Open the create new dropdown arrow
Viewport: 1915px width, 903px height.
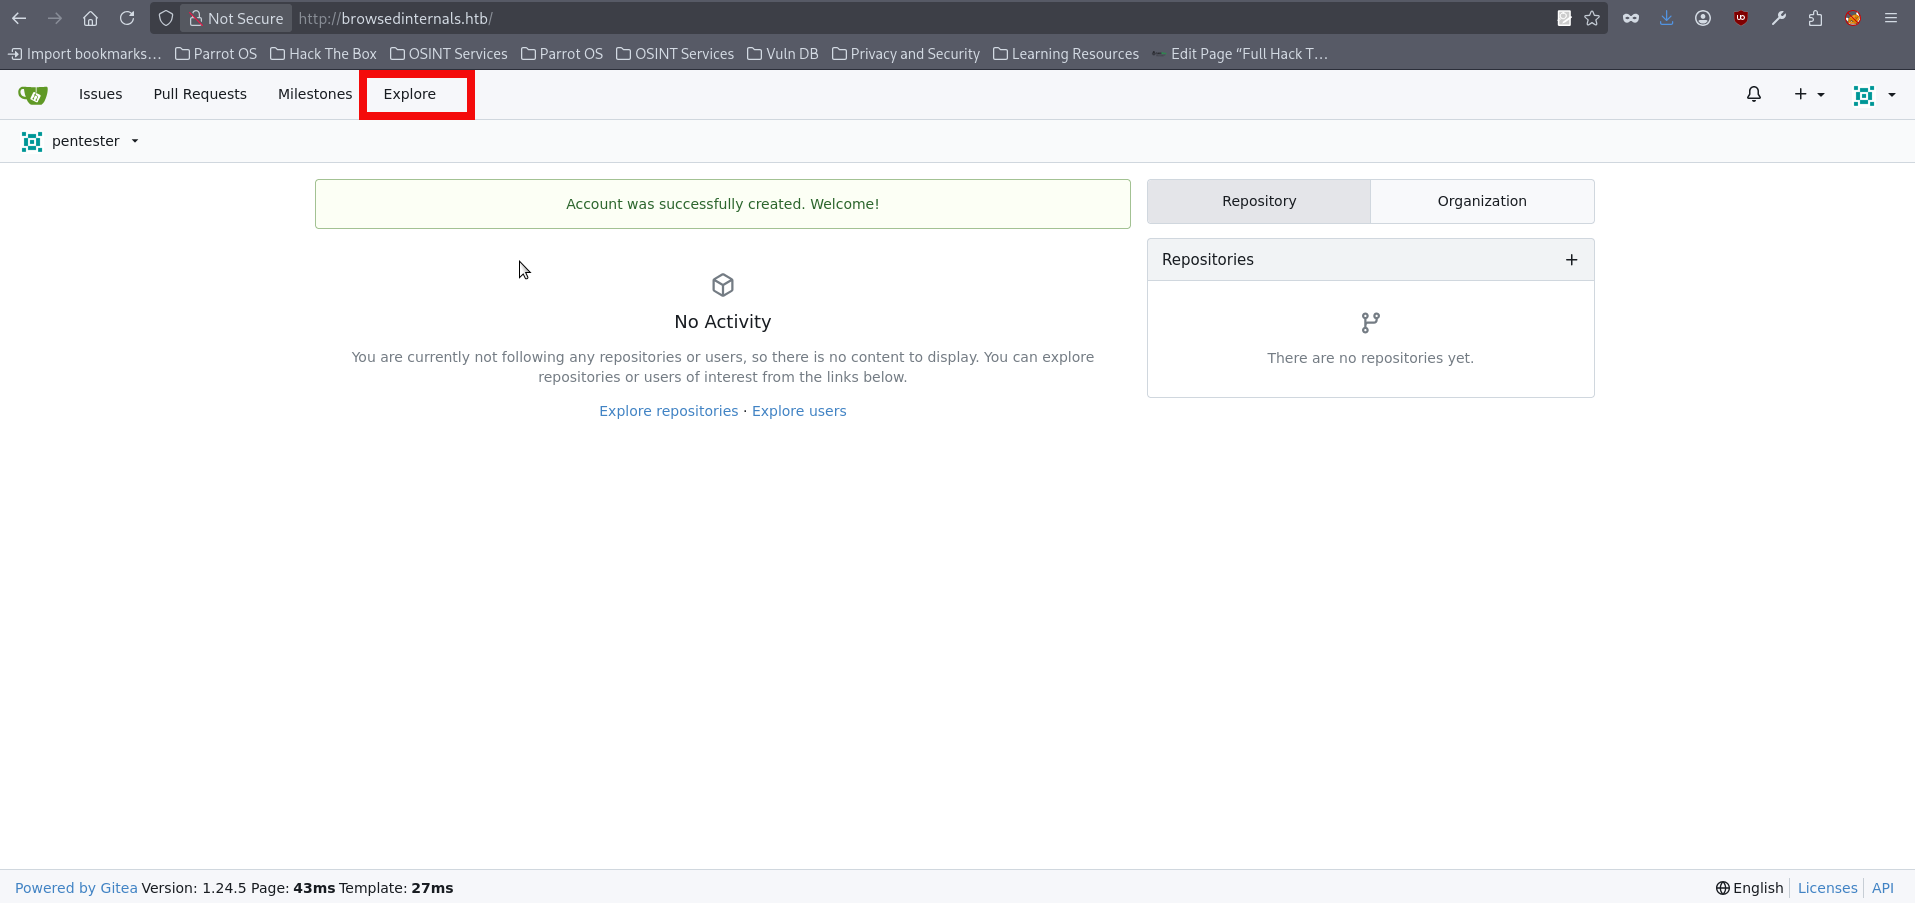(1820, 94)
